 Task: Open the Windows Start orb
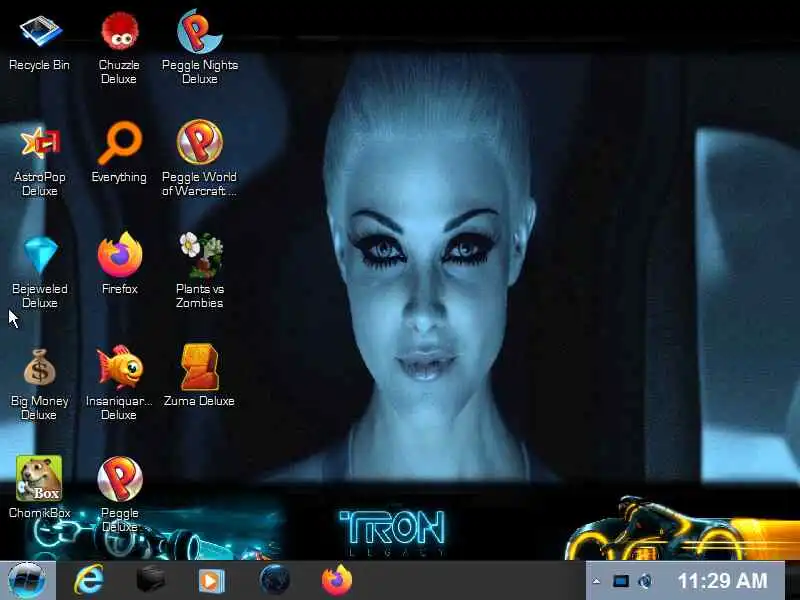[27, 581]
